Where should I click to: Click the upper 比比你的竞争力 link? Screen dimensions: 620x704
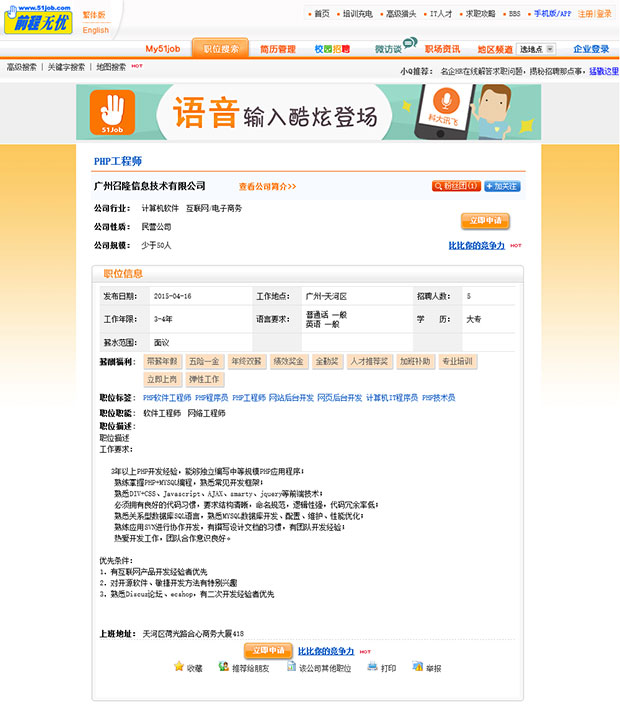tap(476, 246)
